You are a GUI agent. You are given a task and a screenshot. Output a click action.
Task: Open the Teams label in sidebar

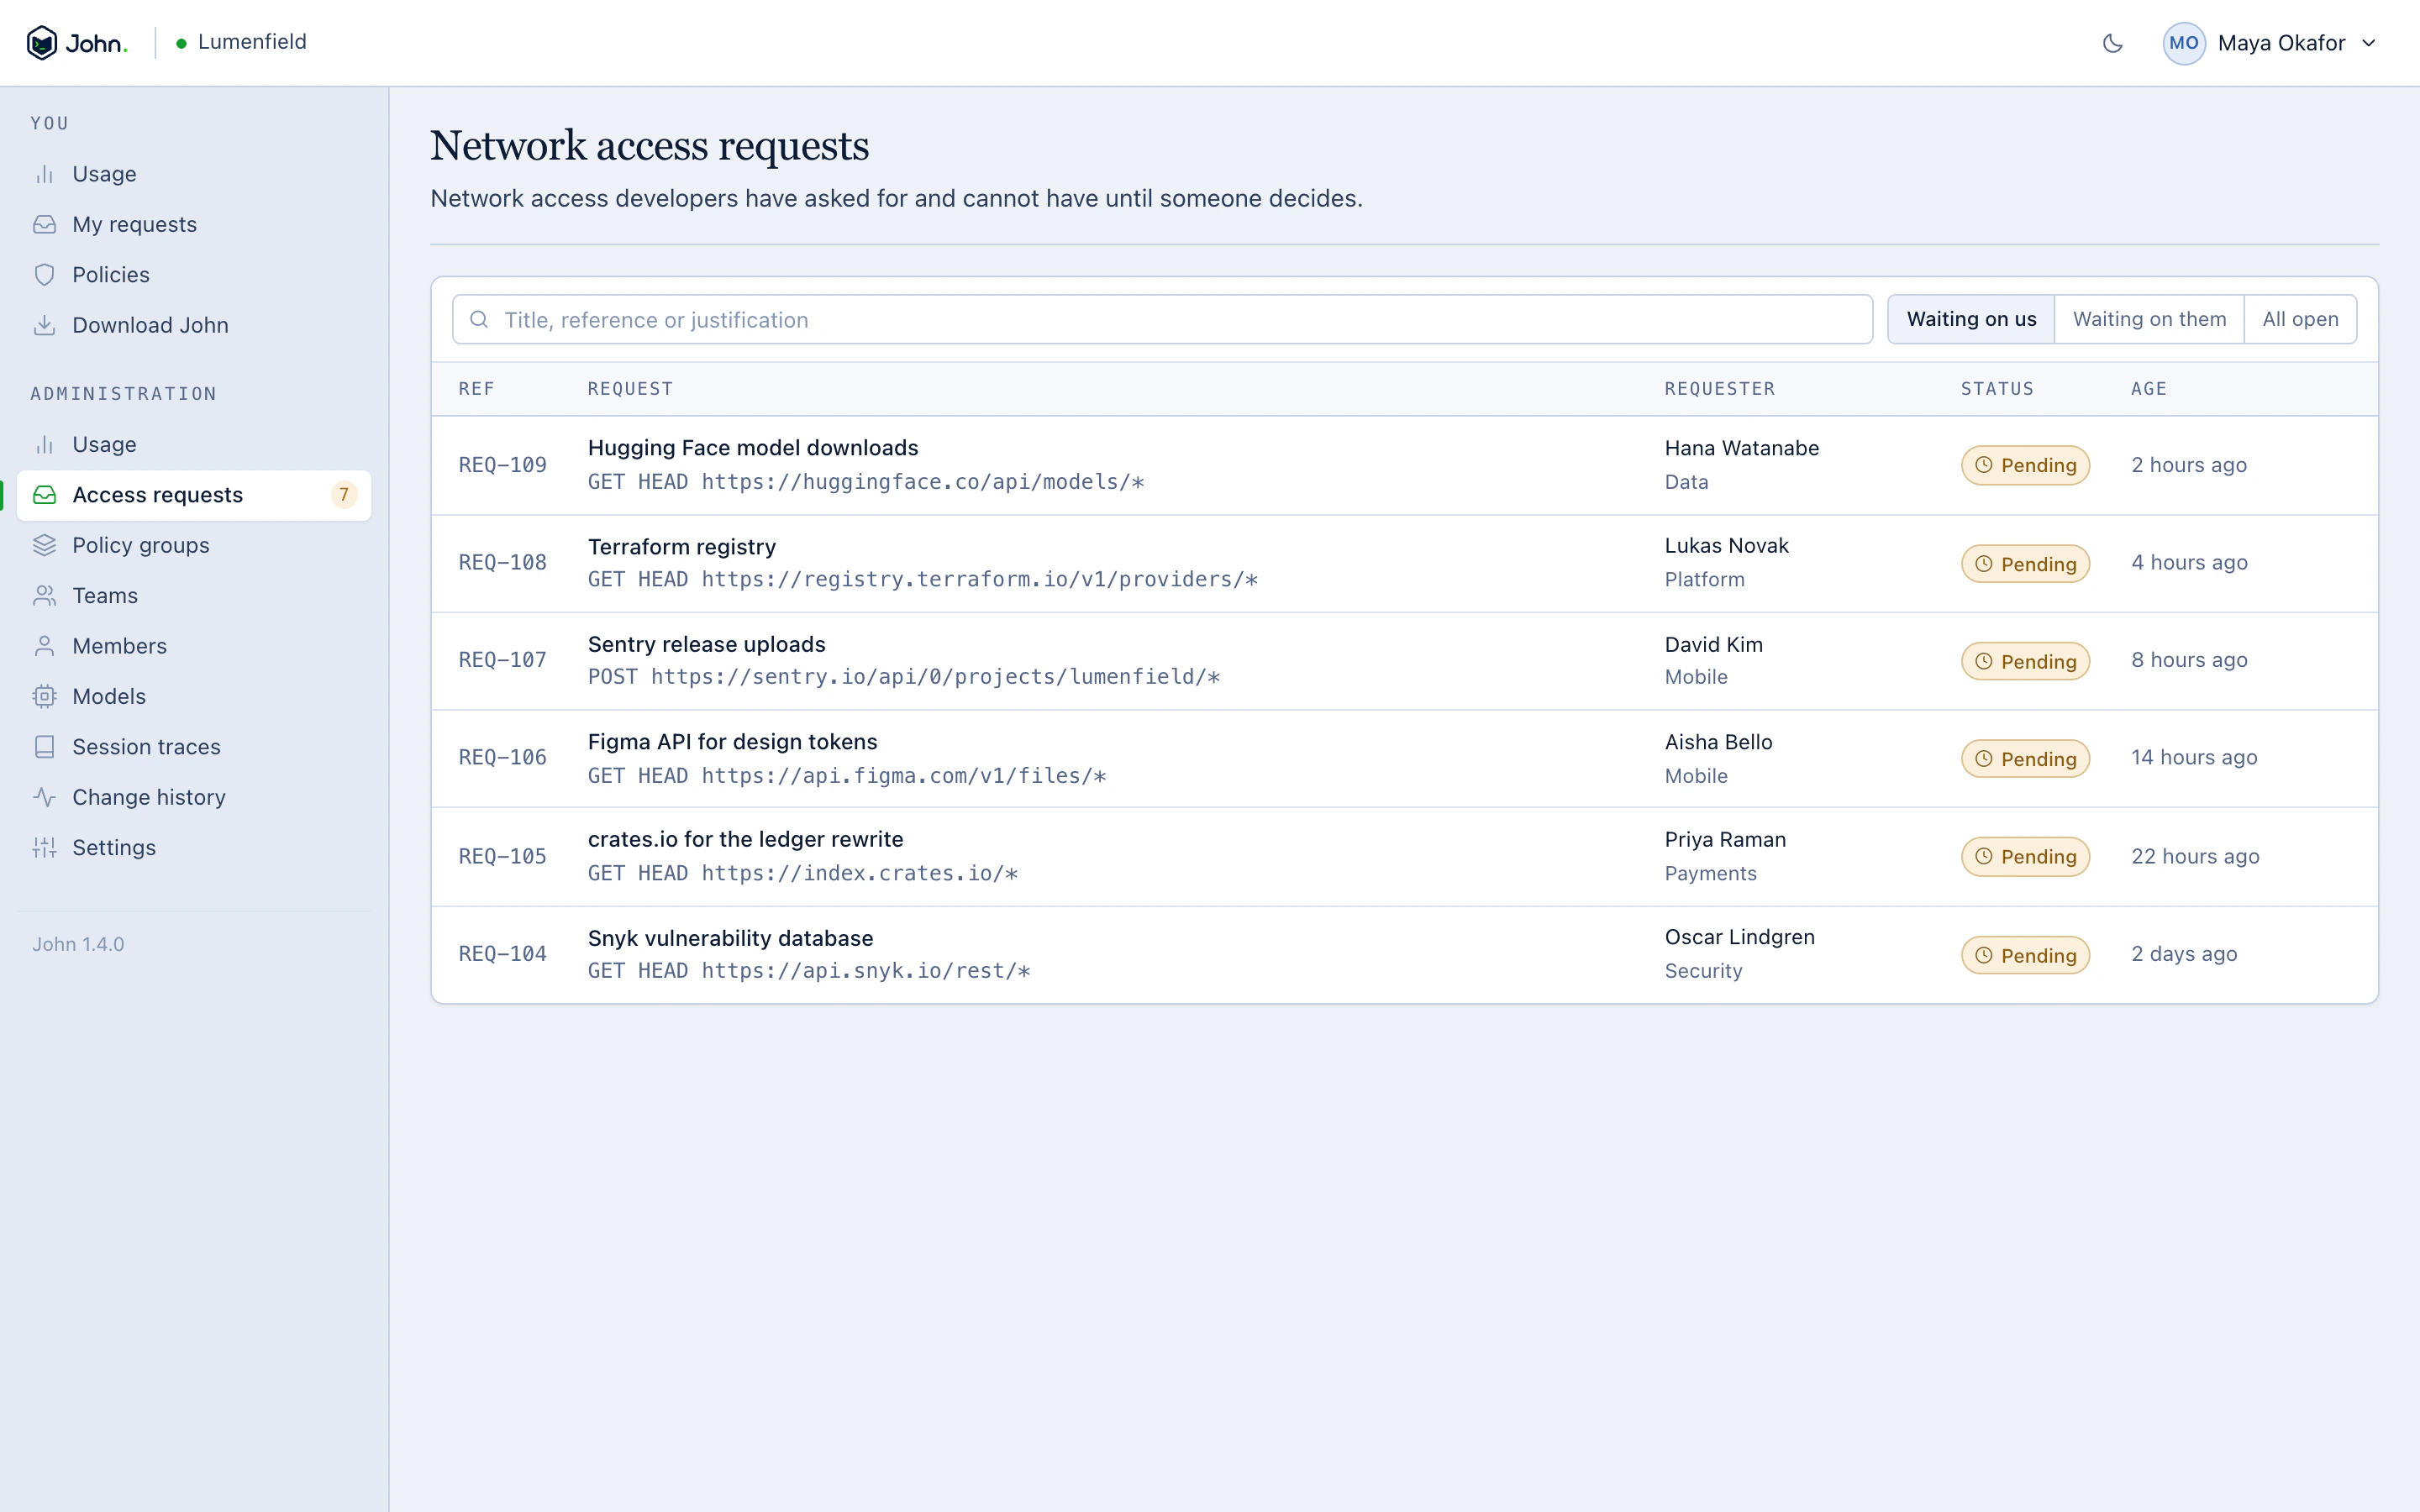pyautogui.click(x=105, y=596)
